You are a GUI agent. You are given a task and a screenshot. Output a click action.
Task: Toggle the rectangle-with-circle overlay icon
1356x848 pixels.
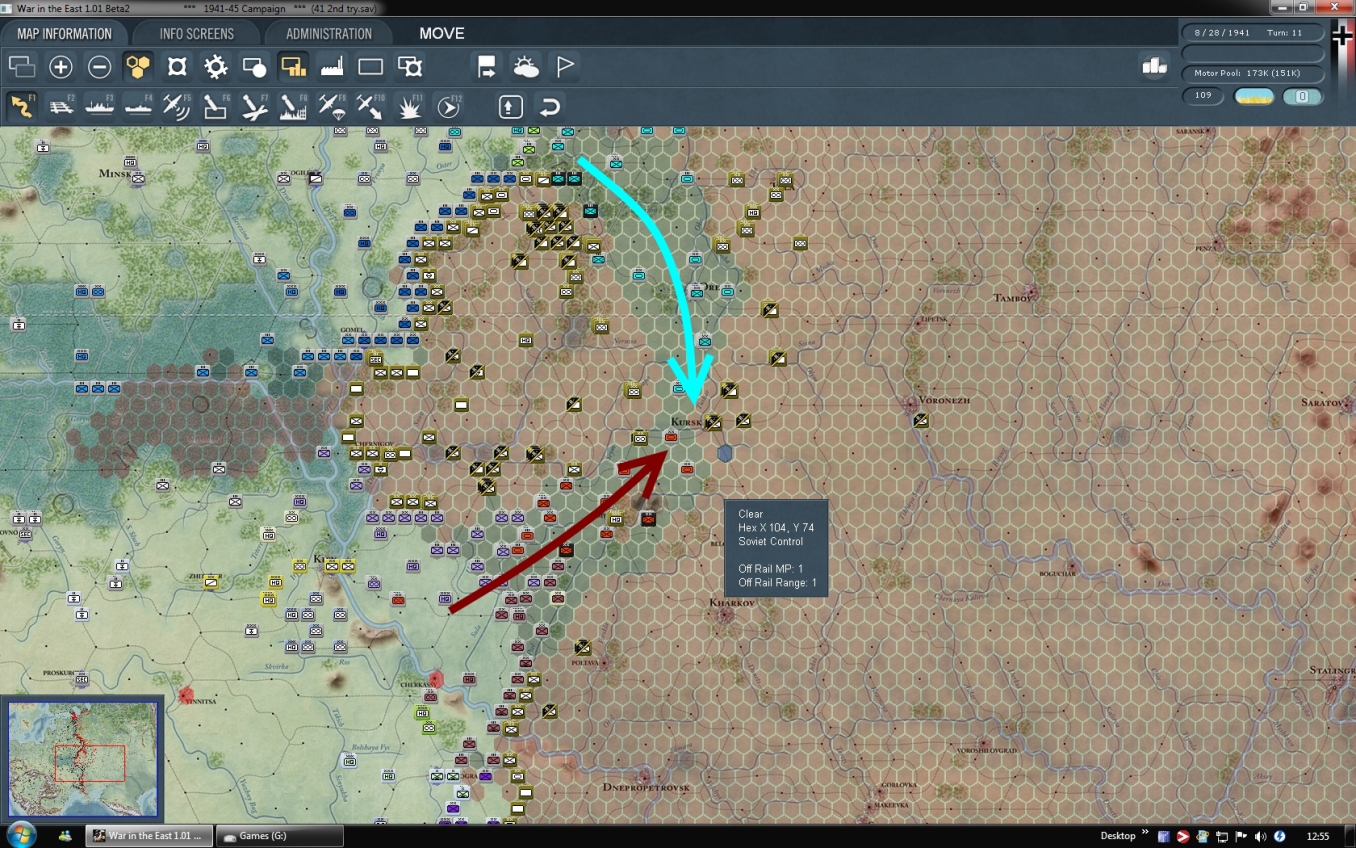click(x=255, y=67)
